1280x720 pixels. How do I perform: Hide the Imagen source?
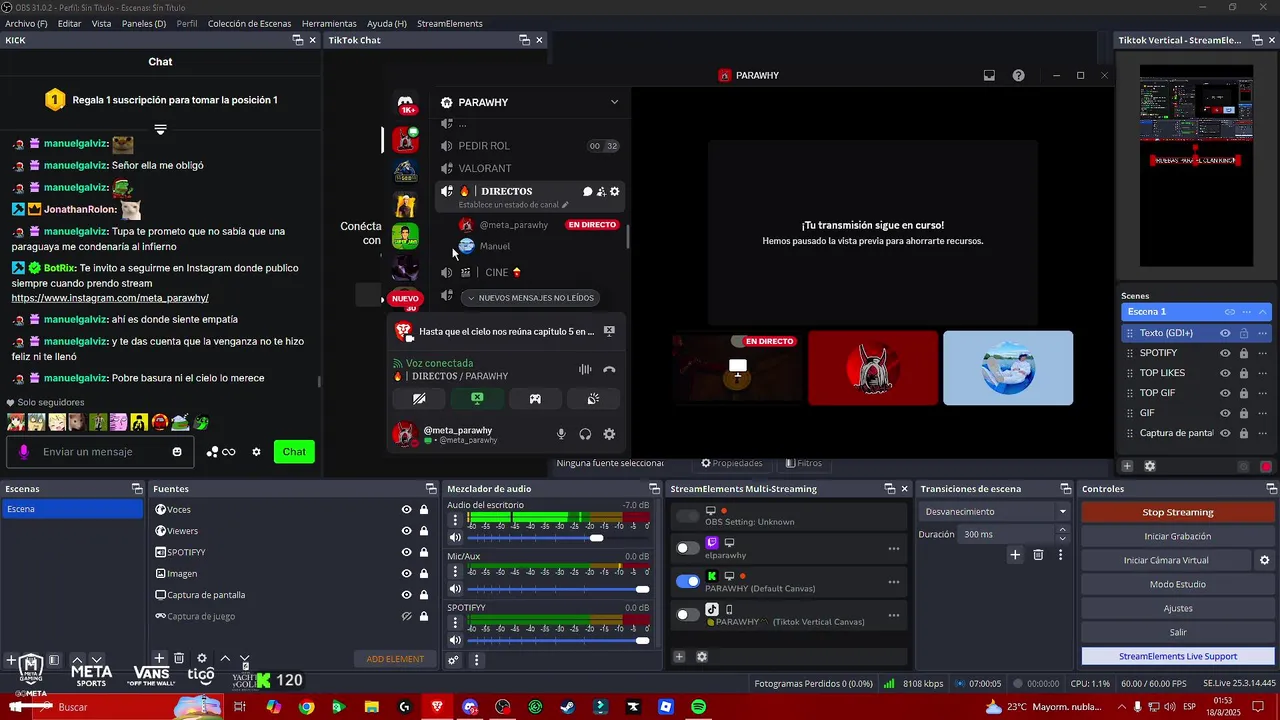click(x=406, y=573)
